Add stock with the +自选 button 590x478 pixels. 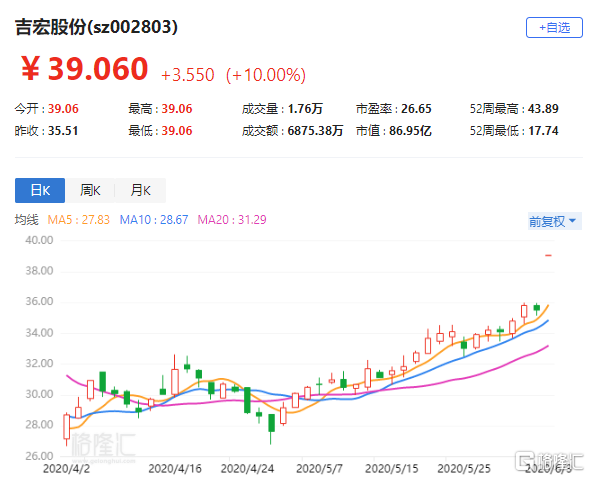coord(554,27)
